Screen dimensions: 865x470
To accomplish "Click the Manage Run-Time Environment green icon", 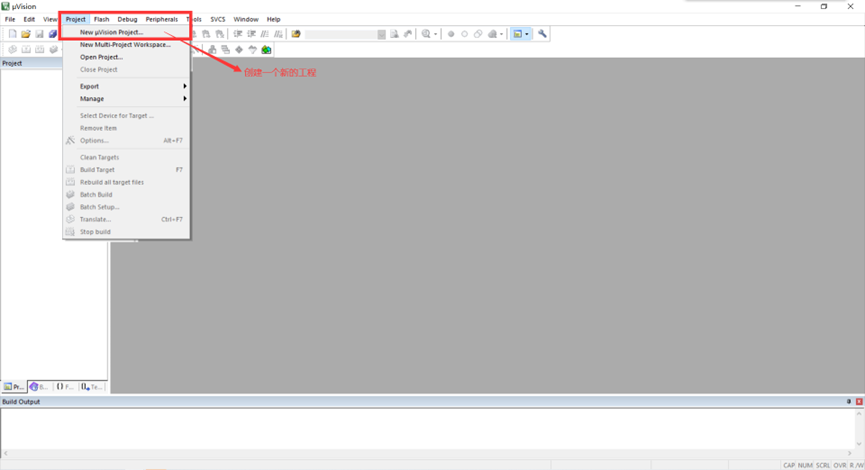I will click(x=266, y=49).
